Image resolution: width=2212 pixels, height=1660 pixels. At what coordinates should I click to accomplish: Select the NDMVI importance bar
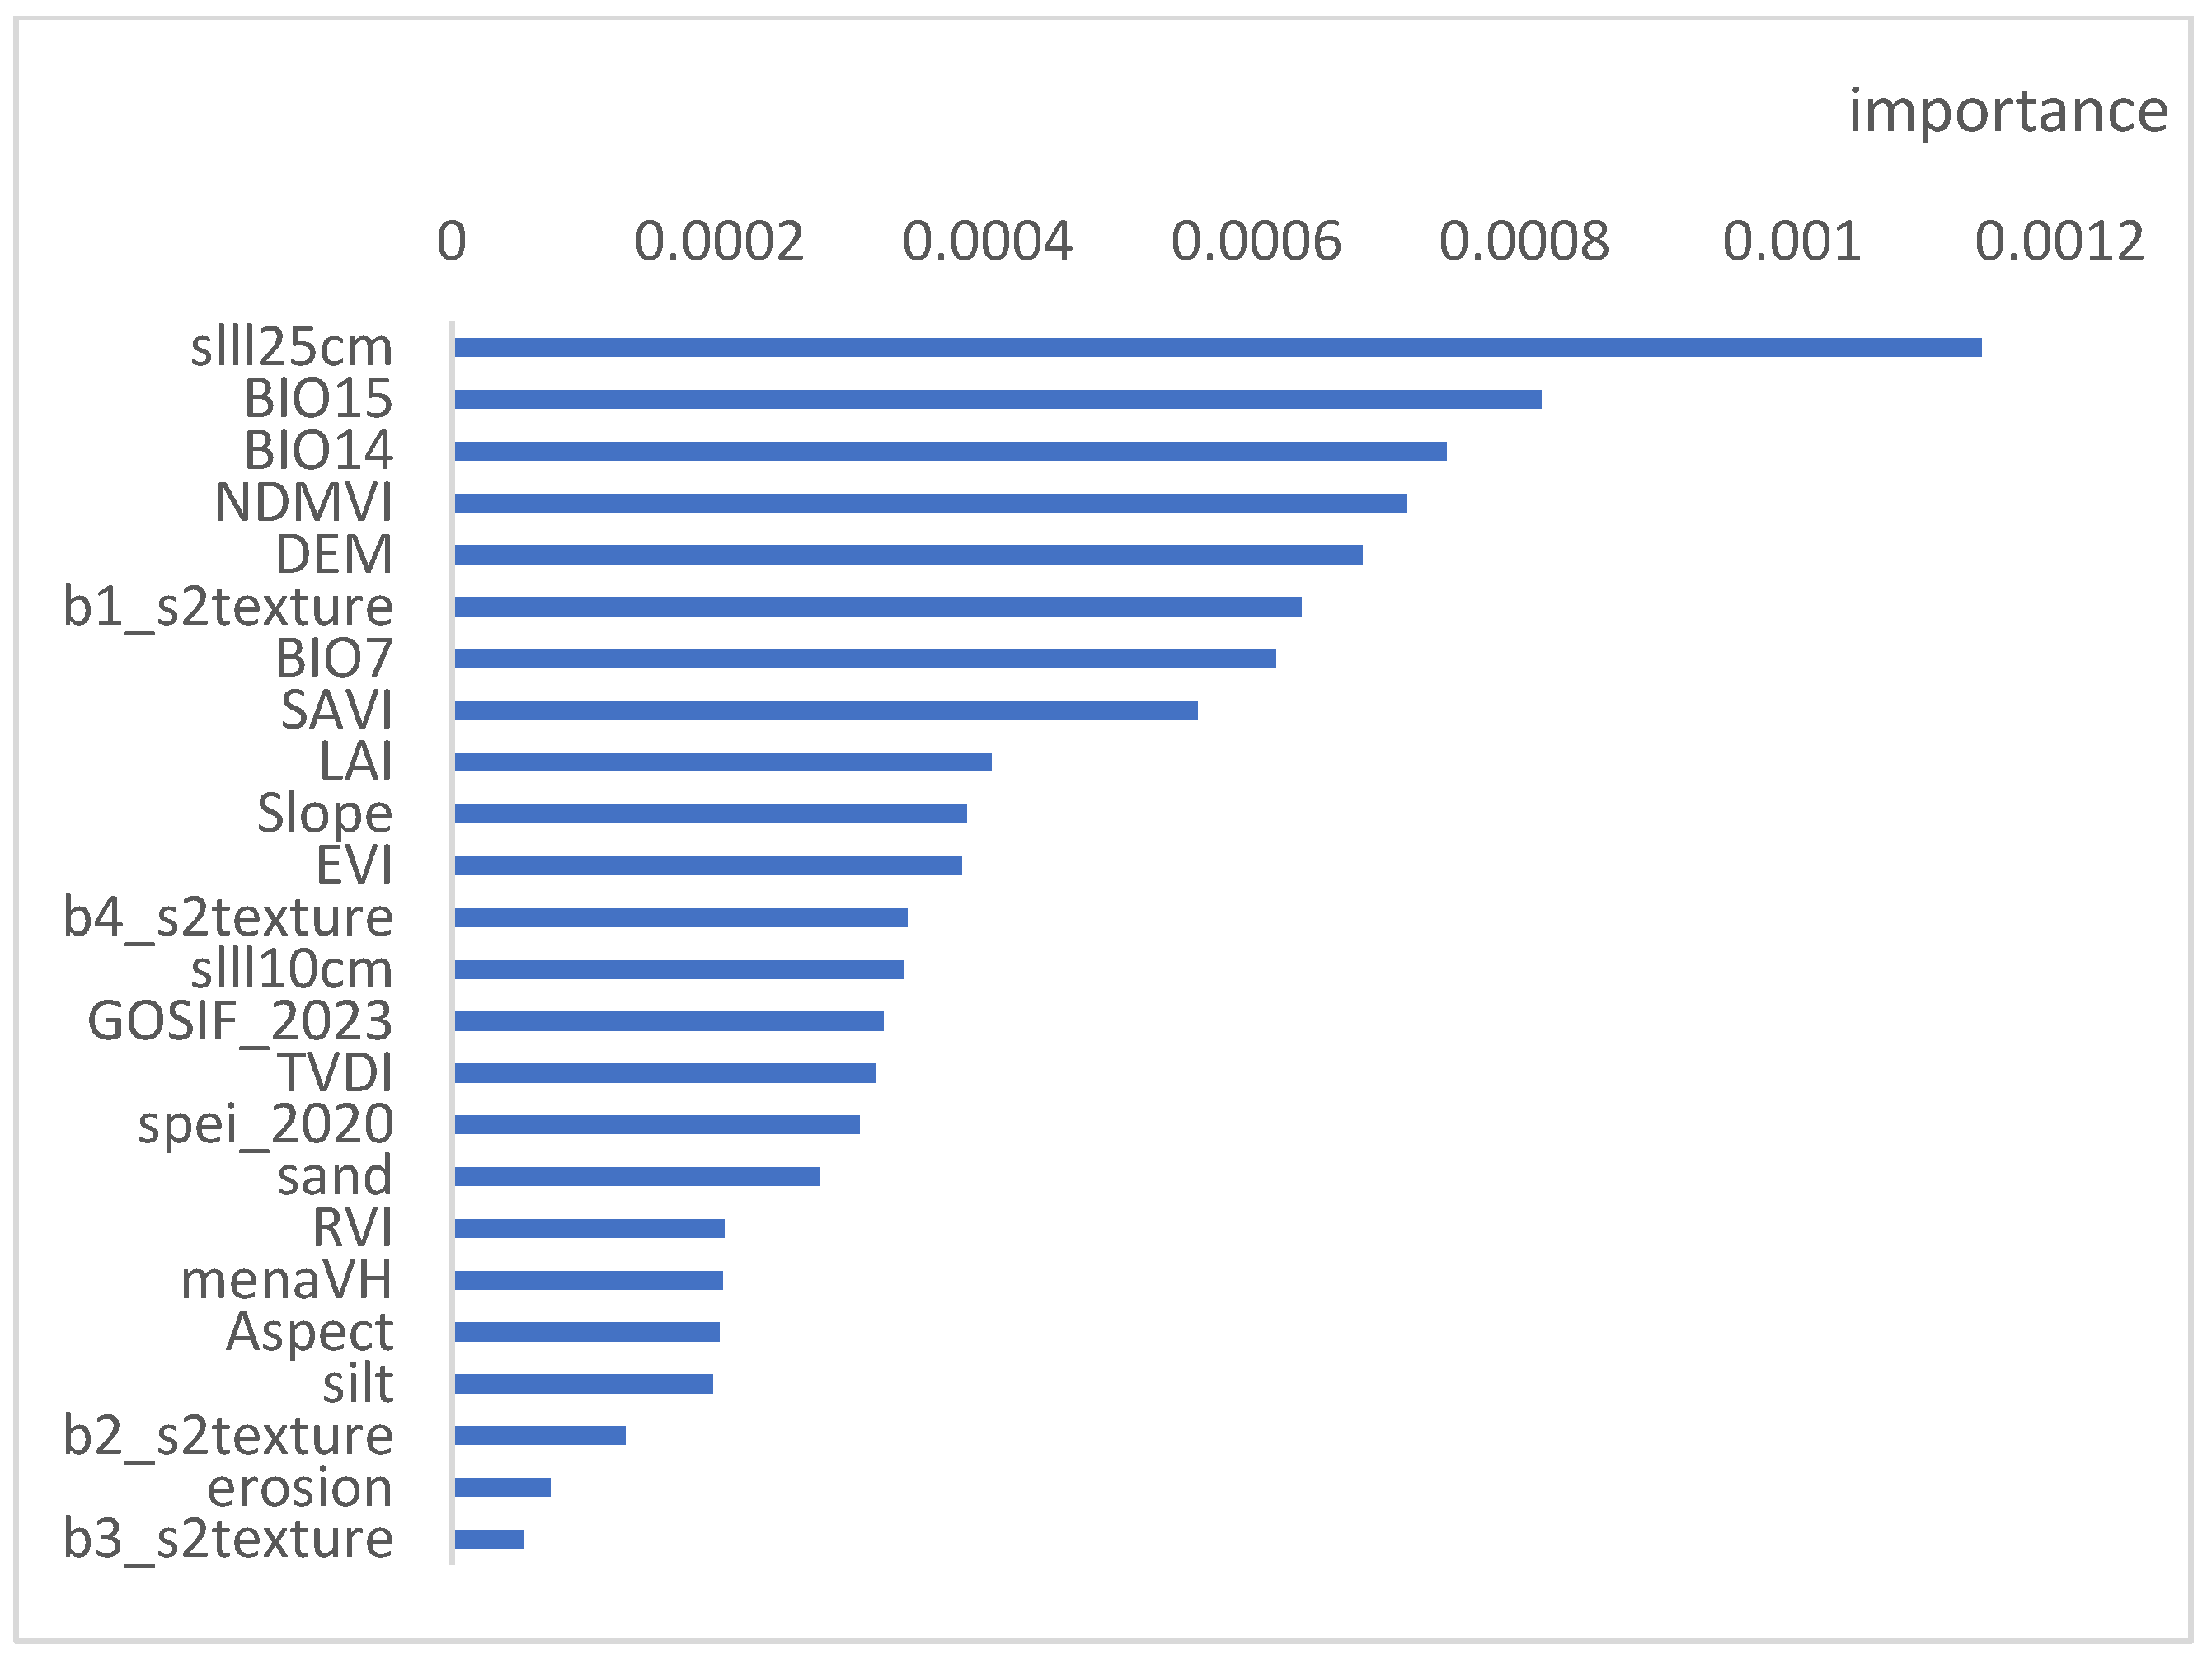pyautogui.click(x=930, y=503)
